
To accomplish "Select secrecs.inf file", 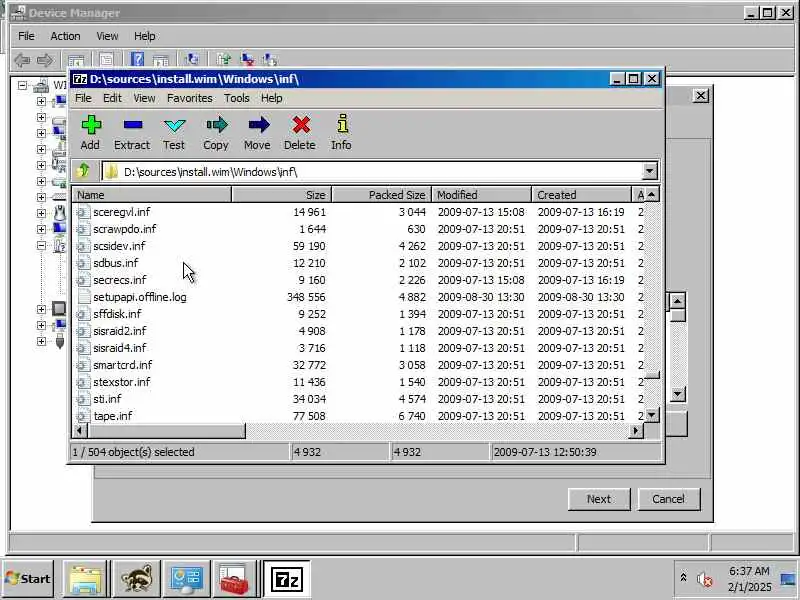I will (119, 280).
